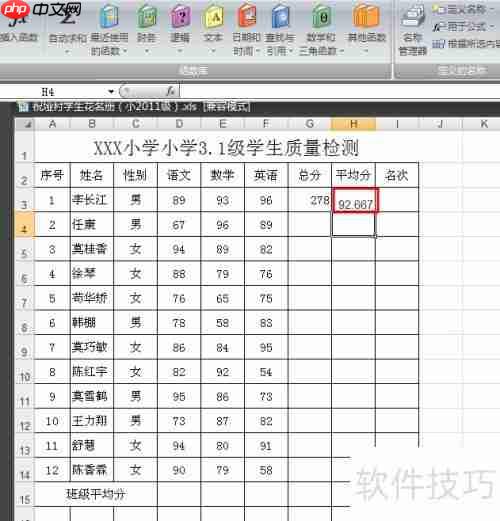
Task: Click the 班级平均分 cell in row 15
Action: (x=96, y=494)
